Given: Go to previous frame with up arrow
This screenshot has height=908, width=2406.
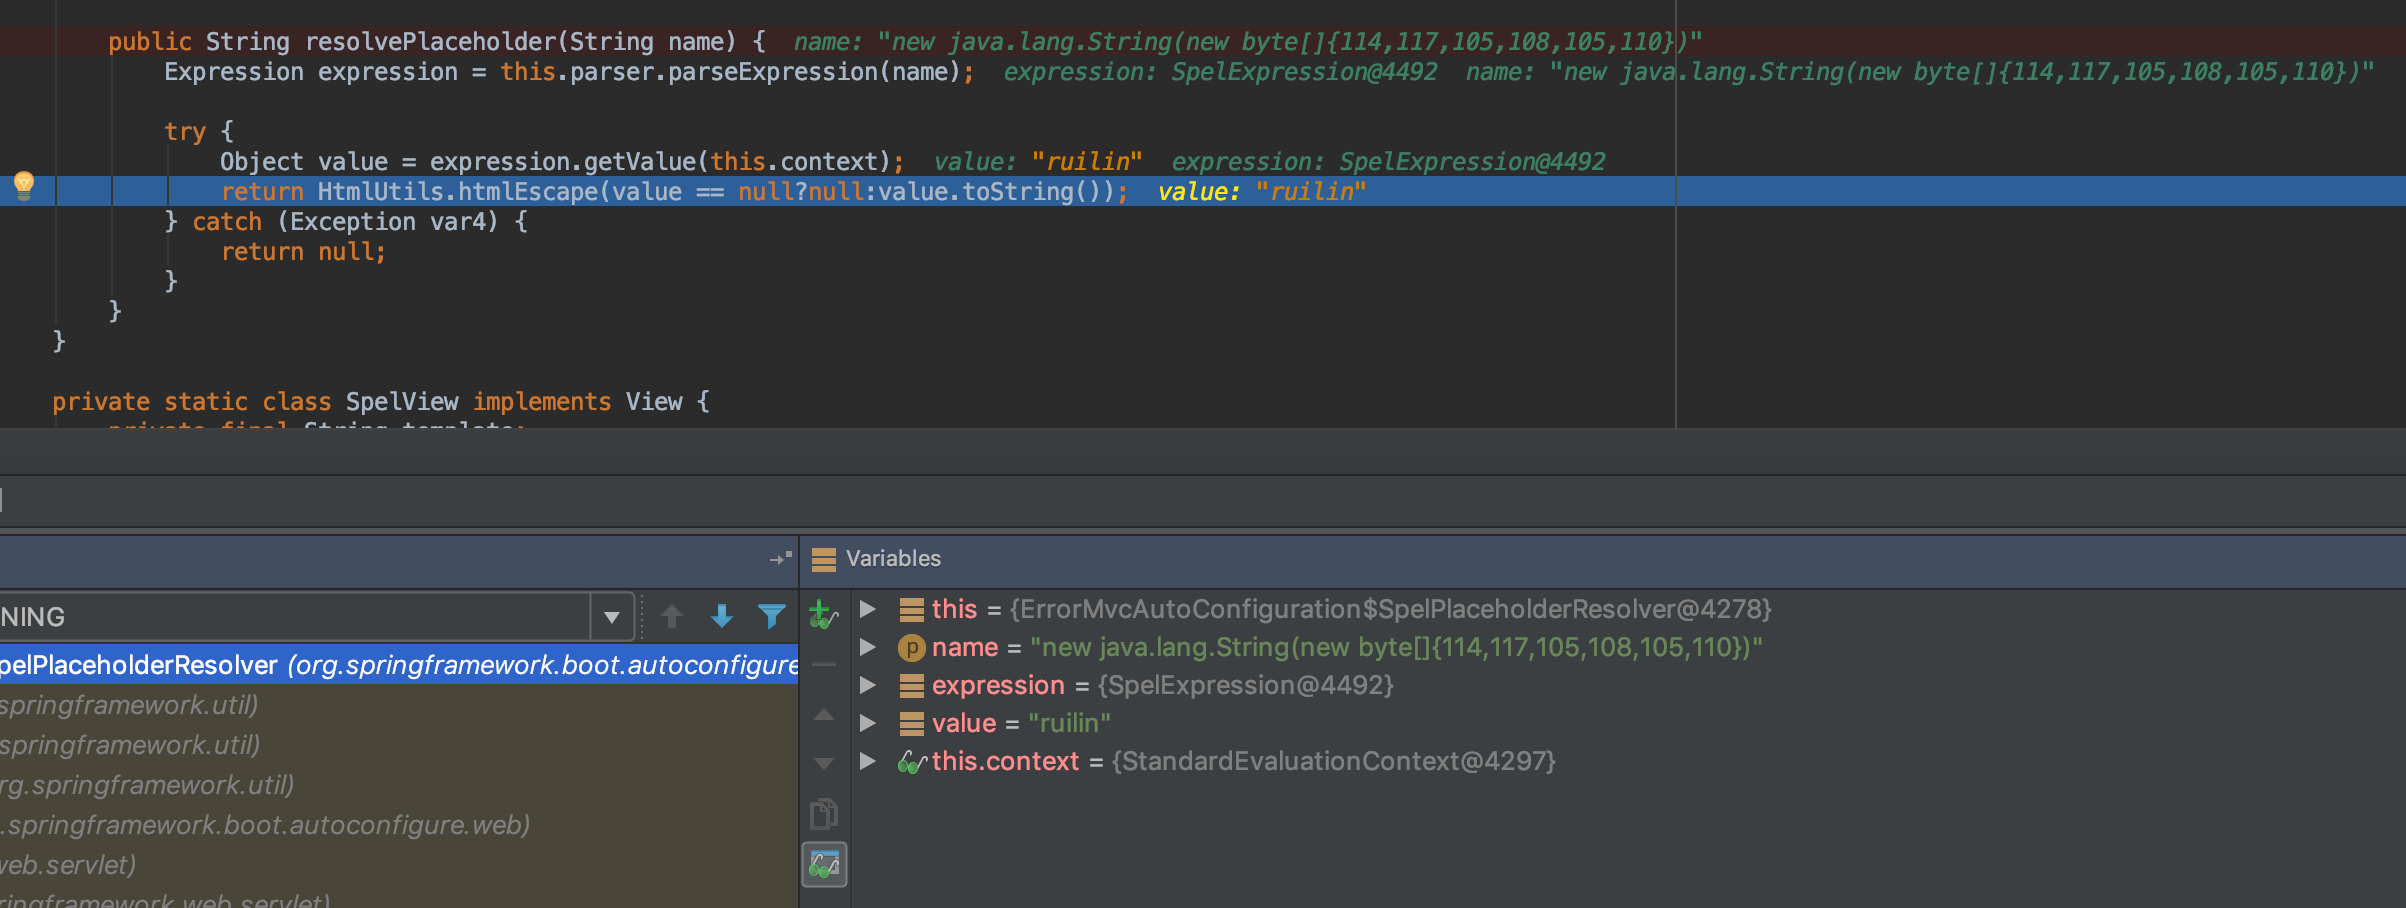Looking at the screenshot, I should pos(672,617).
